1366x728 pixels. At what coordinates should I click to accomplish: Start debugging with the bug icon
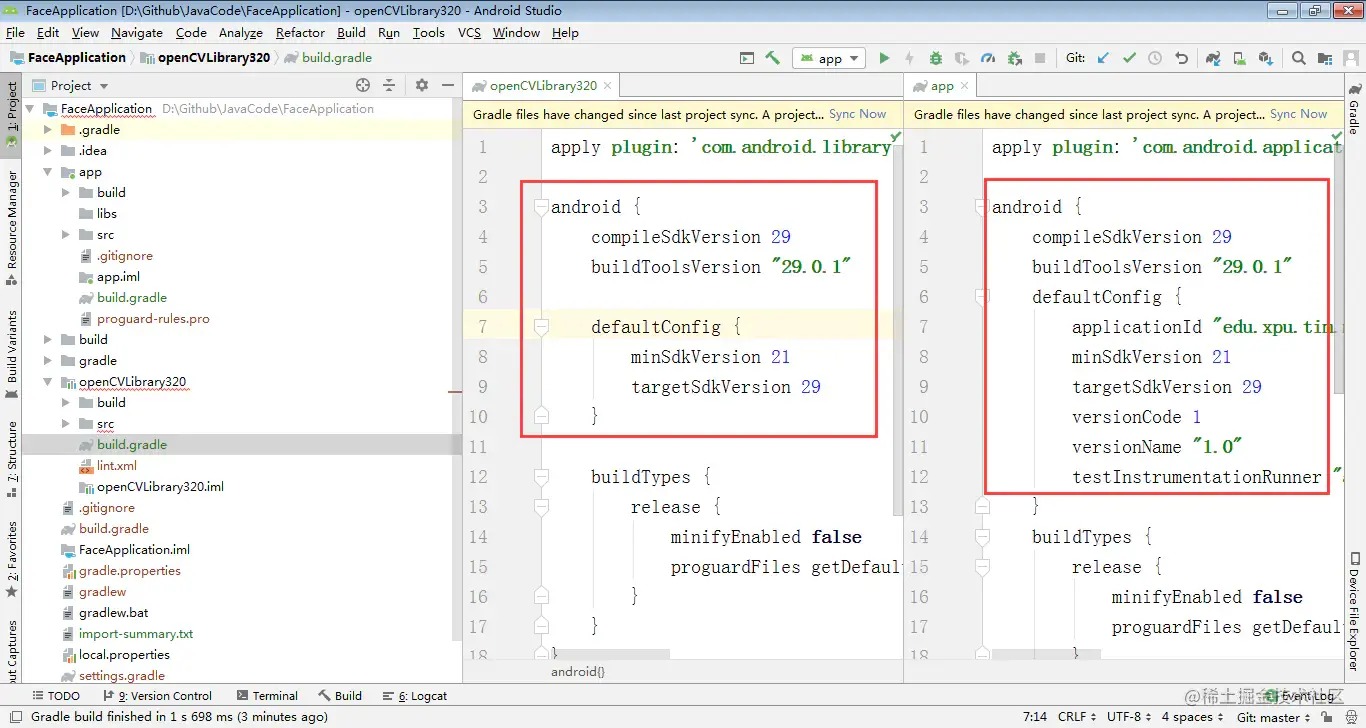tap(936, 58)
